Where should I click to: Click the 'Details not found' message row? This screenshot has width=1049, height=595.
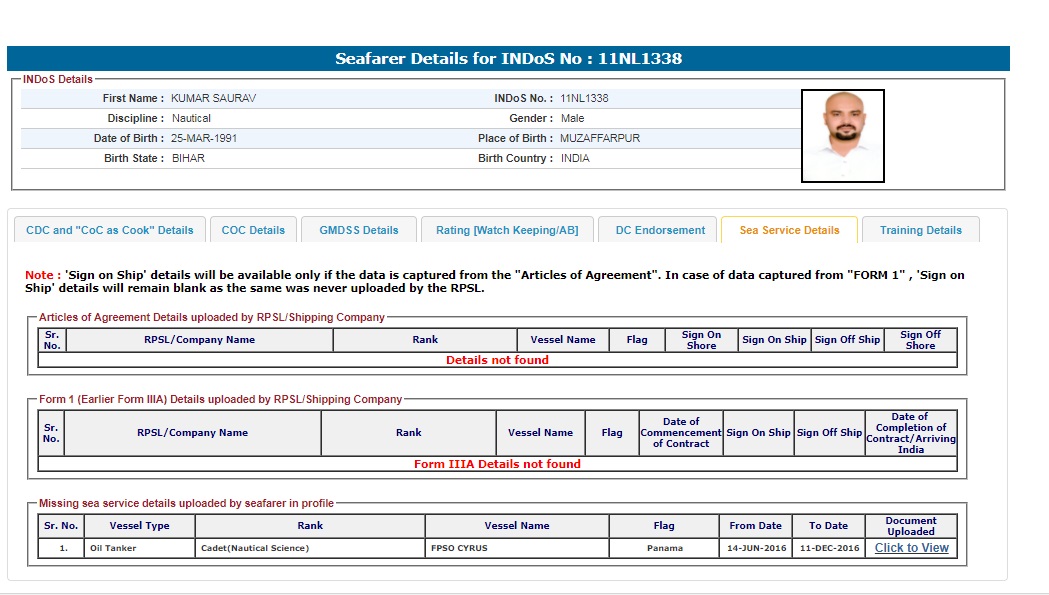[x=497, y=360]
